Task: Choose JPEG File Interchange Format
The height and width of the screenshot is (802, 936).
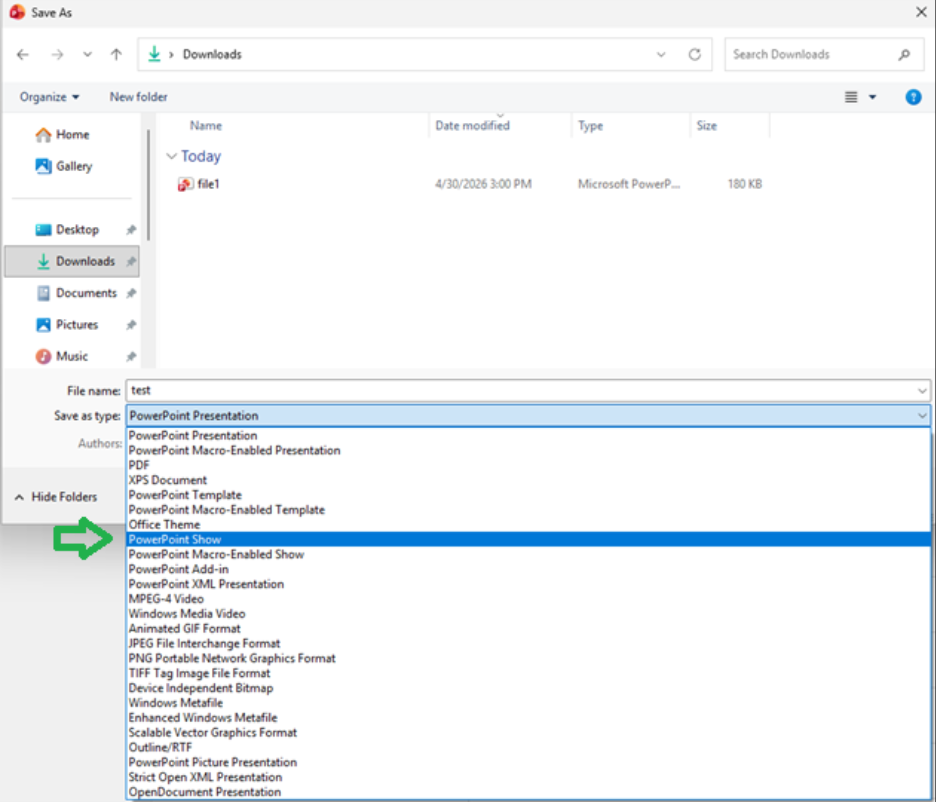Action: [x=528, y=644]
